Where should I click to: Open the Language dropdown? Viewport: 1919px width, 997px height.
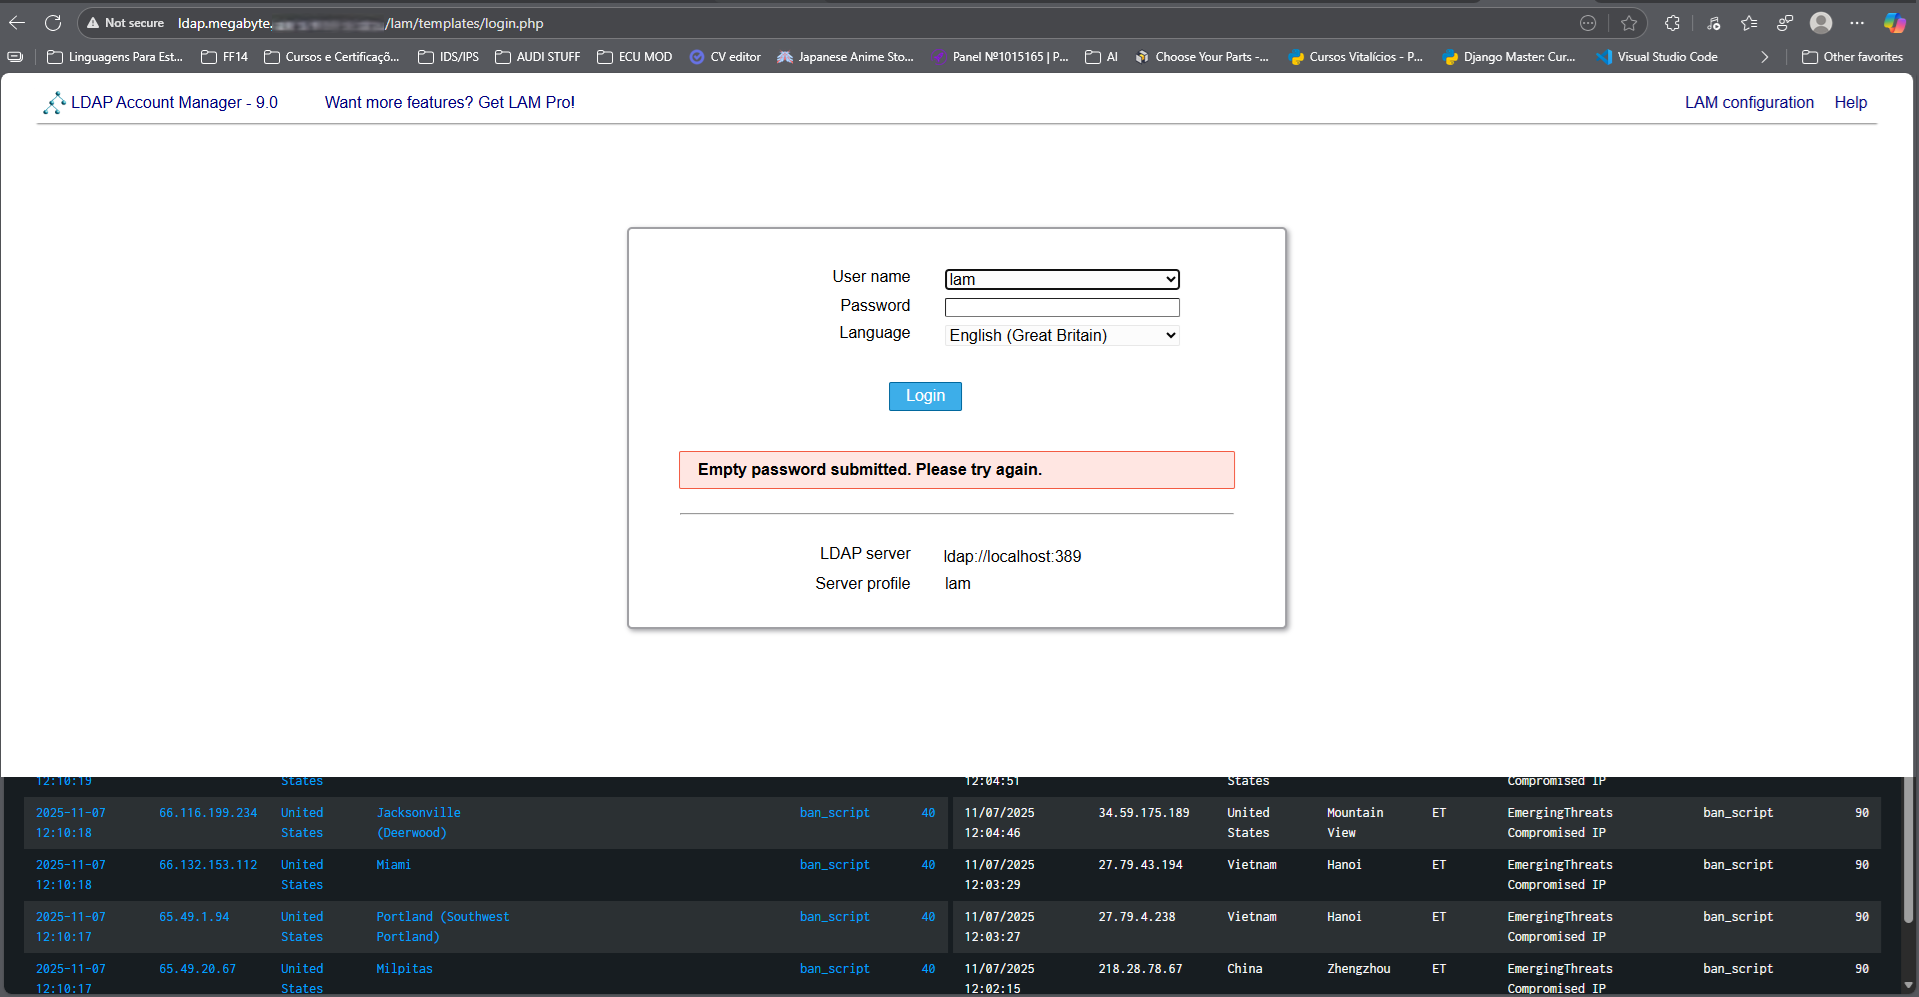tap(1062, 336)
